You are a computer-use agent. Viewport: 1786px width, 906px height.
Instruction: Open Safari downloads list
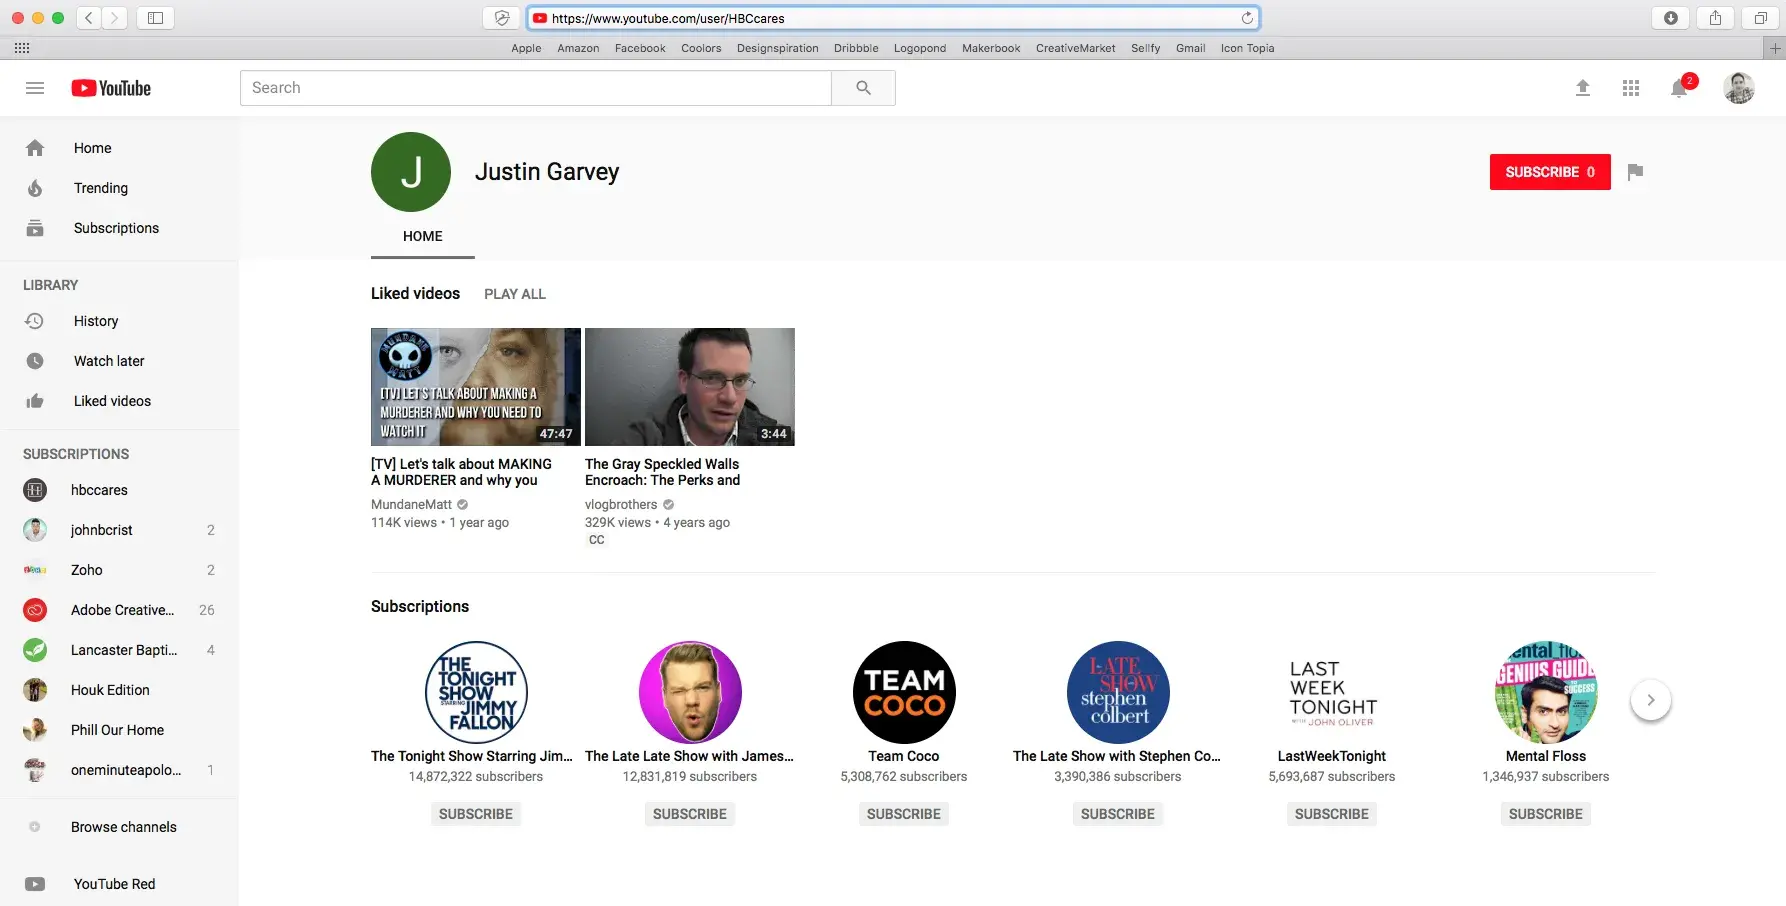(x=1670, y=18)
